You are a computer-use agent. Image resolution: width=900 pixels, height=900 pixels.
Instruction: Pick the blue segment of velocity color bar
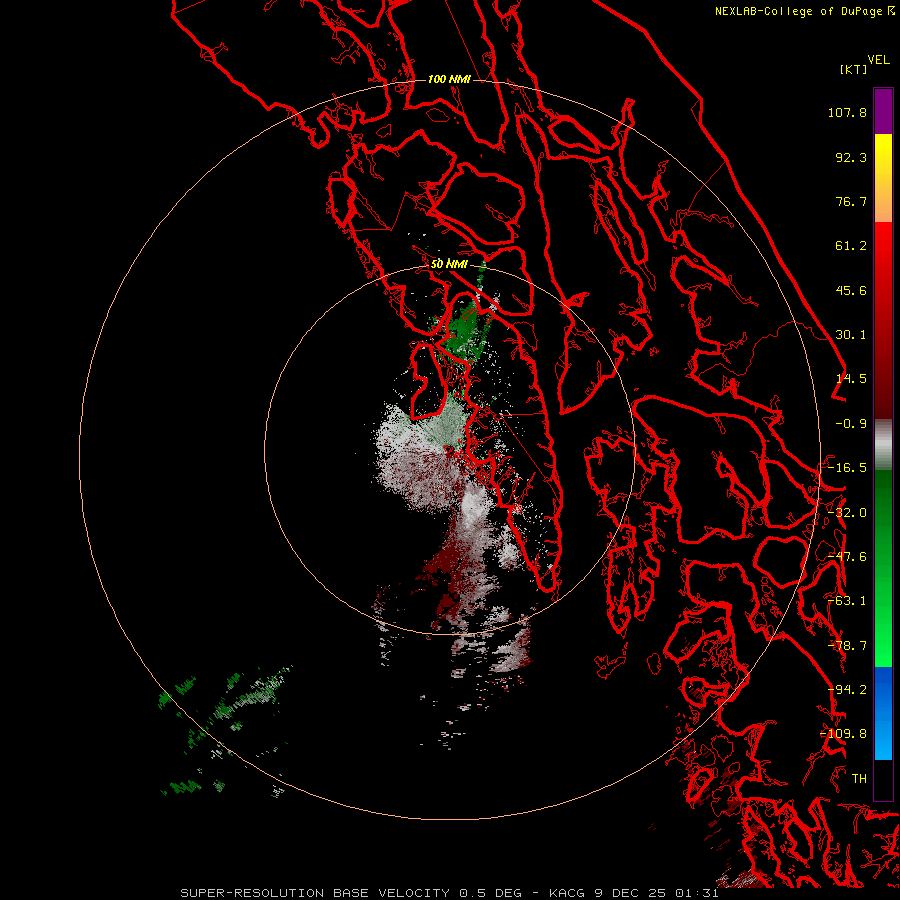point(883,713)
